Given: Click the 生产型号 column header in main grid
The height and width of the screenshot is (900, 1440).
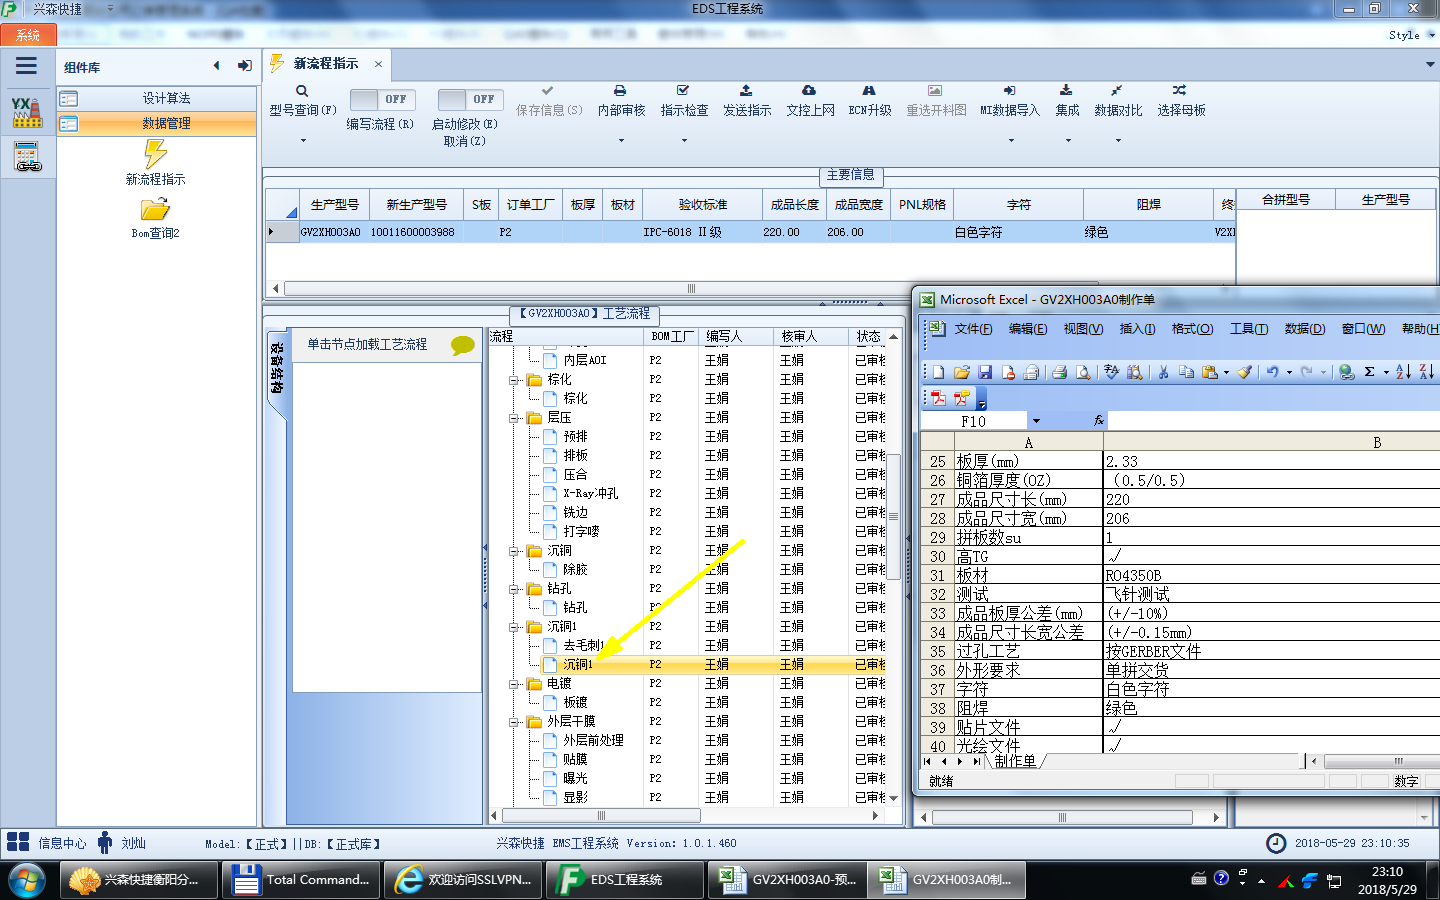Looking at the screenshot, I should click(x=334, y=204).
